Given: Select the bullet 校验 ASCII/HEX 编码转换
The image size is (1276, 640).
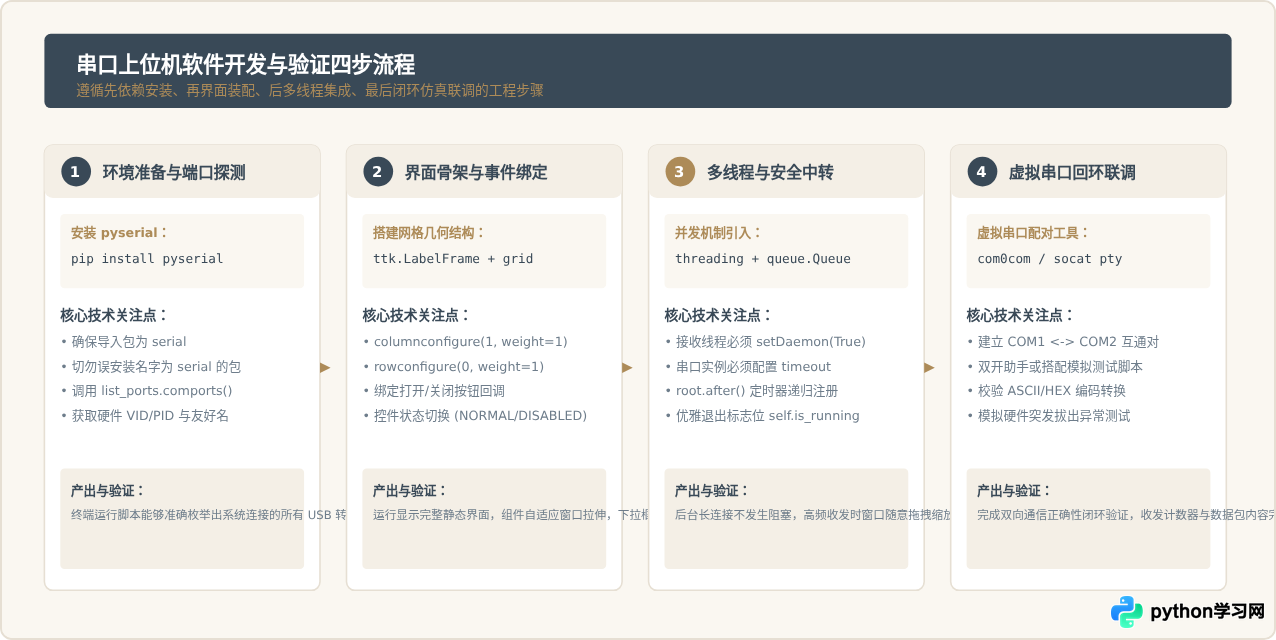Looking at the screenshot, I should tap(1046, 391).
